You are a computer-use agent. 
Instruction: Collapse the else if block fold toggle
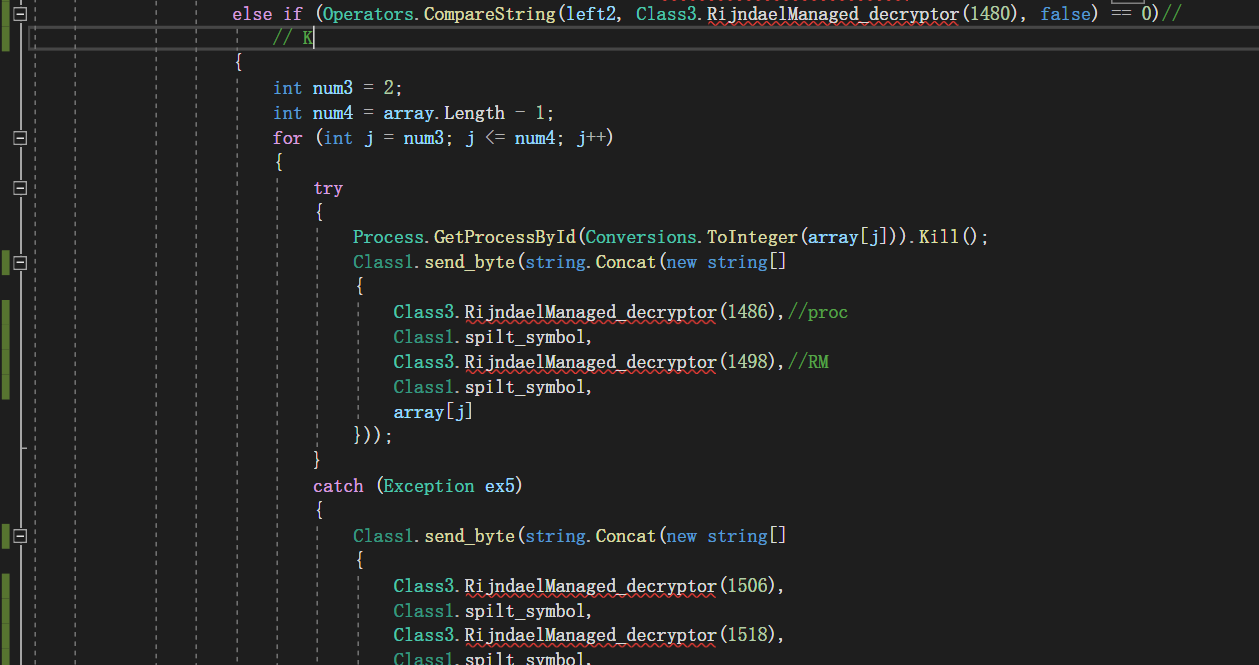coord(19,14)
